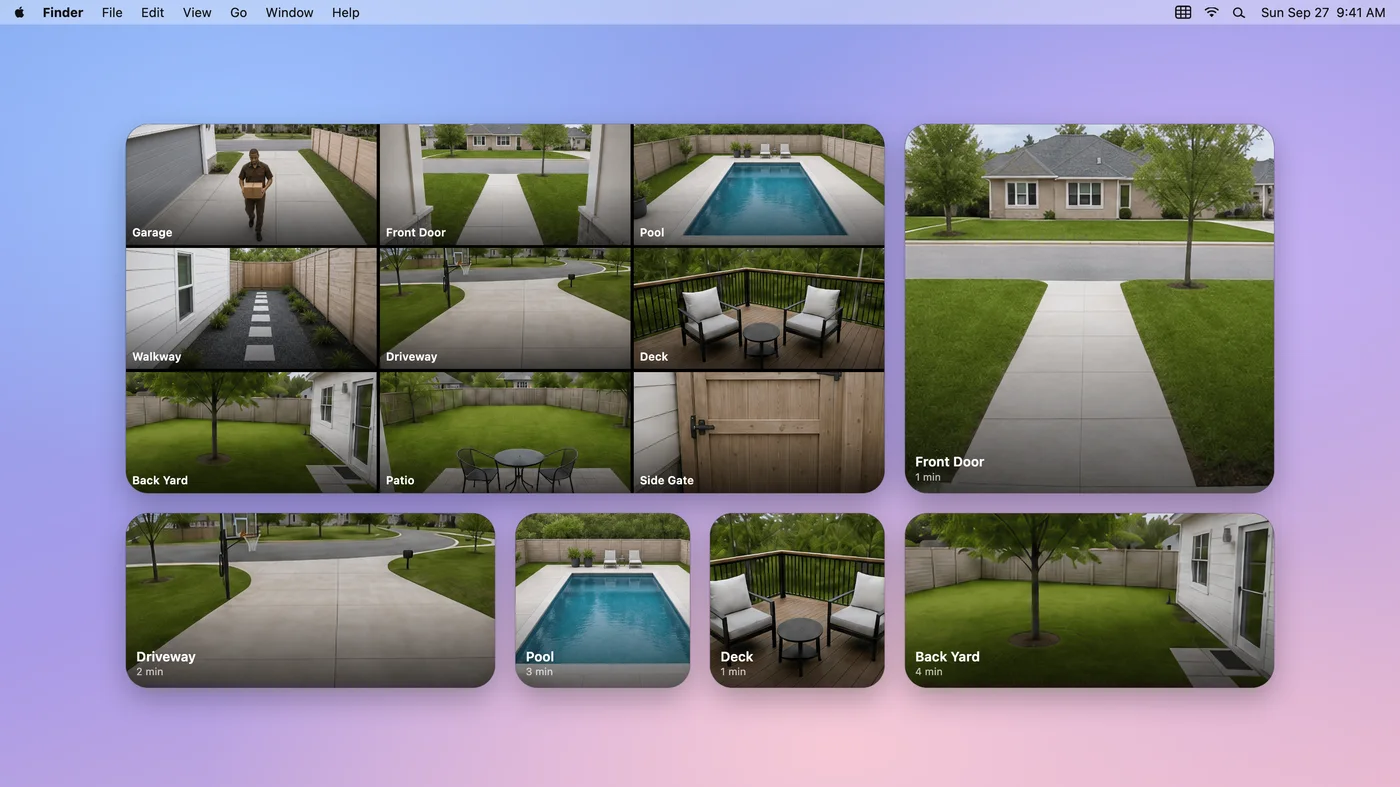Select the Walkway camera tile

[x=252, y=309]
